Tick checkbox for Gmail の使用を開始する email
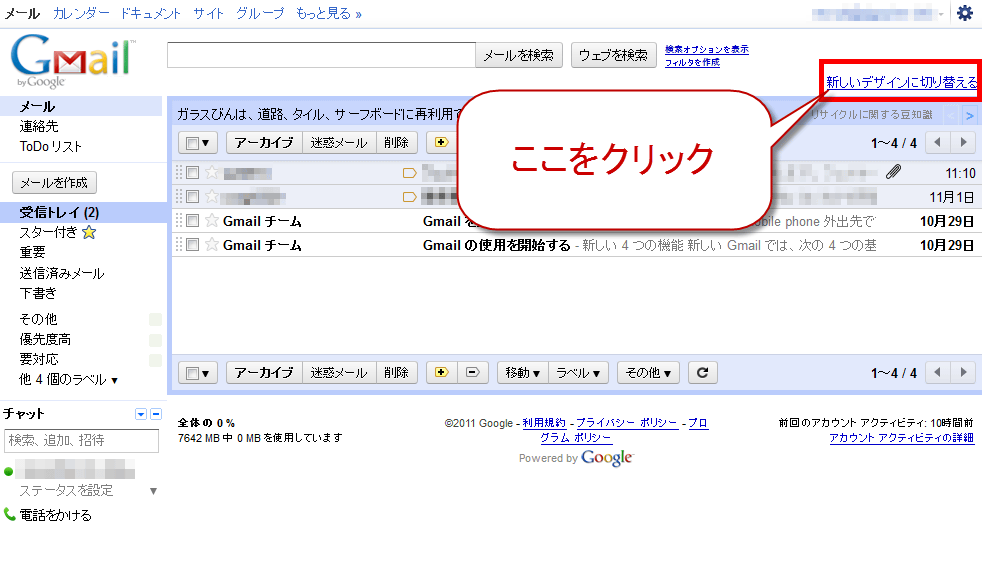 193,245
